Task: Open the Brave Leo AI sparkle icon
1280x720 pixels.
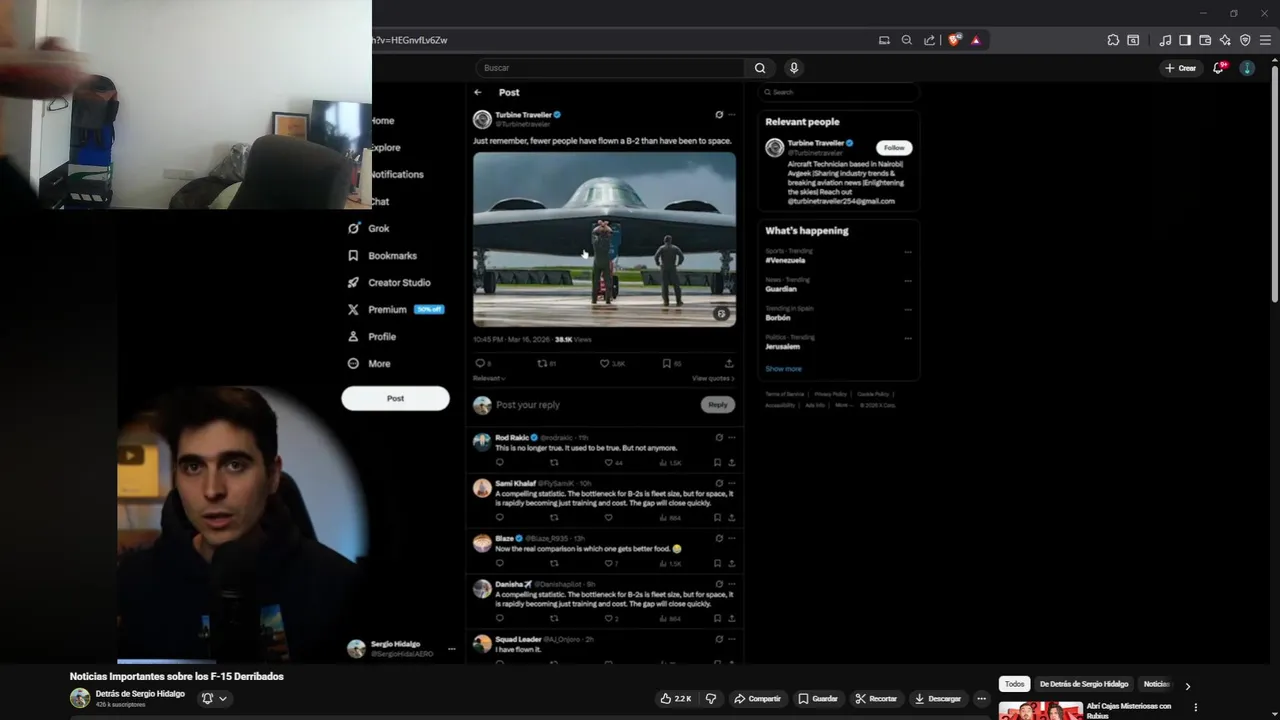Action: [1225, 40]
